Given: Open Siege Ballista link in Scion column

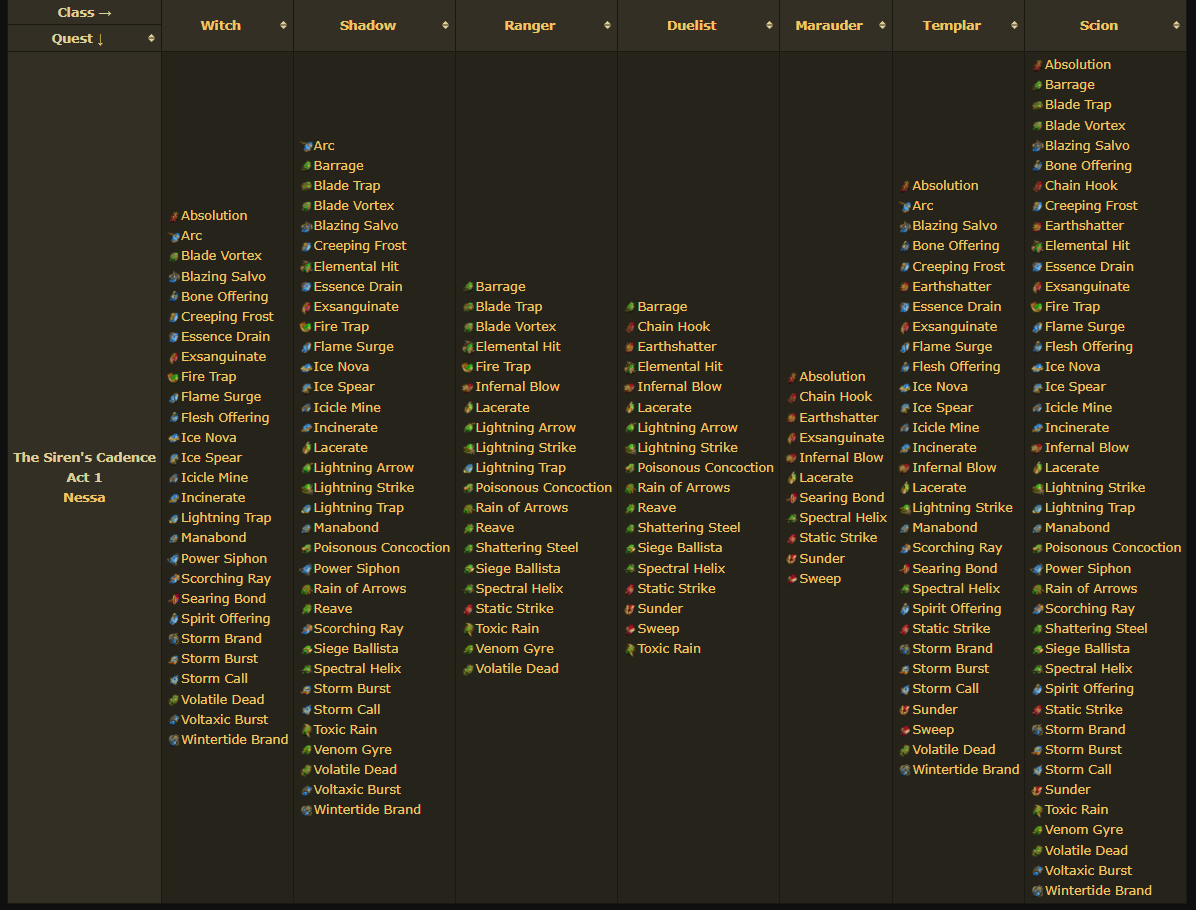Looking at the screenshot, I should (1087, 649).
